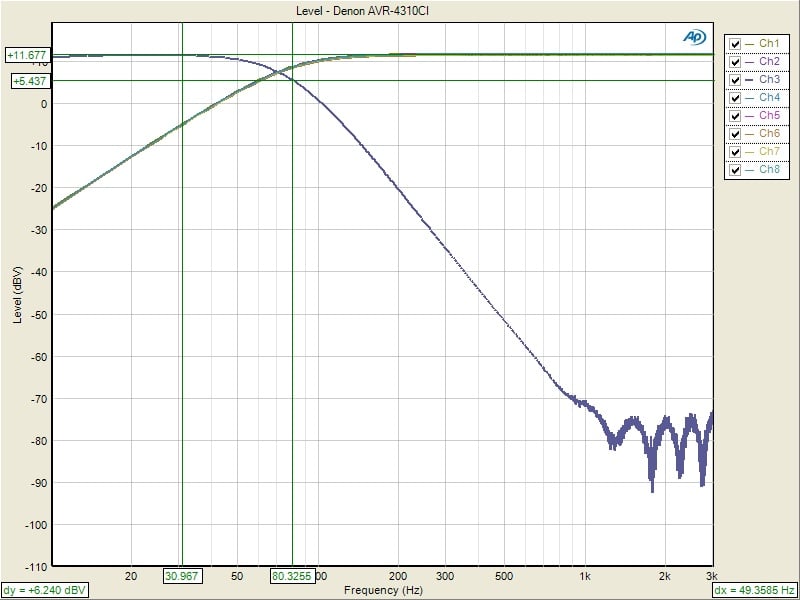This screenshot has height=600, width=800.
Task: Toggle visibility of Ch5 in legend
Action: 736,116
